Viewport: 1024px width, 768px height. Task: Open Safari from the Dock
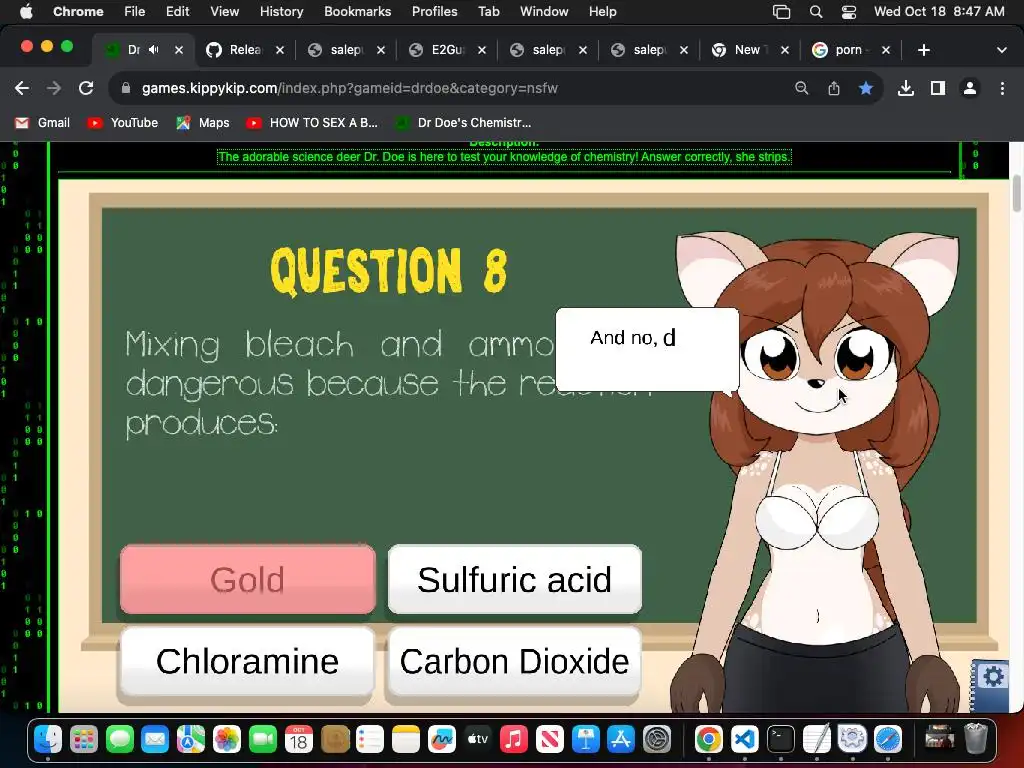888,740
